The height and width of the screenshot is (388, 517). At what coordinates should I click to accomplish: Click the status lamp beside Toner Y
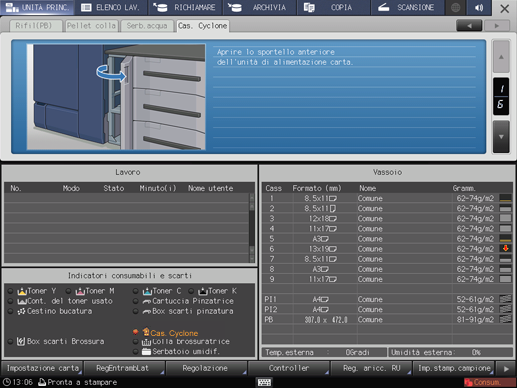click(11, 291)
